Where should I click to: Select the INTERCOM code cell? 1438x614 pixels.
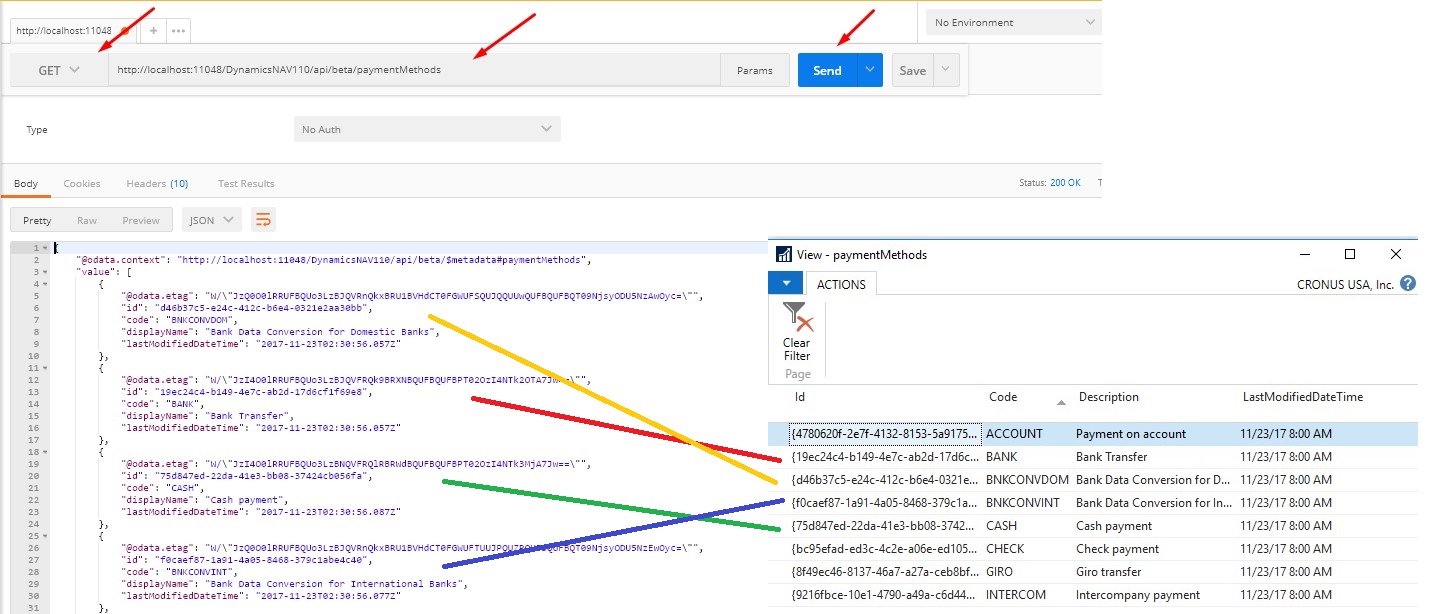pos(1015,595)
